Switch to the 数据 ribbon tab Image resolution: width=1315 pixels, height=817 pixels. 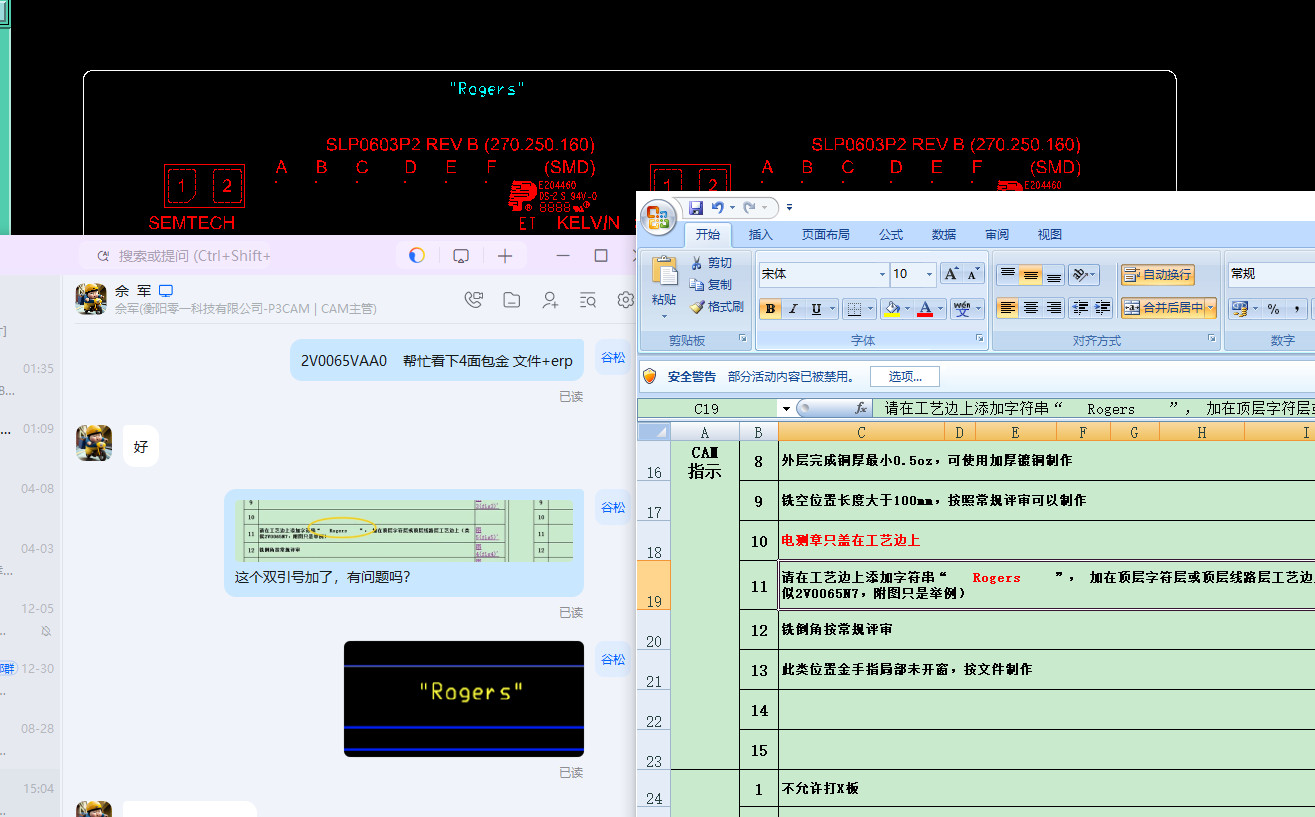pyautogui.click(x=944, y=235)
